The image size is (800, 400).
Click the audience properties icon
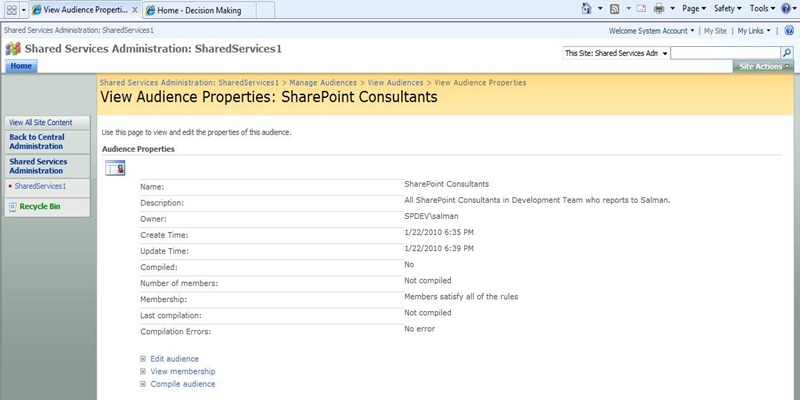tap(115, 168)
